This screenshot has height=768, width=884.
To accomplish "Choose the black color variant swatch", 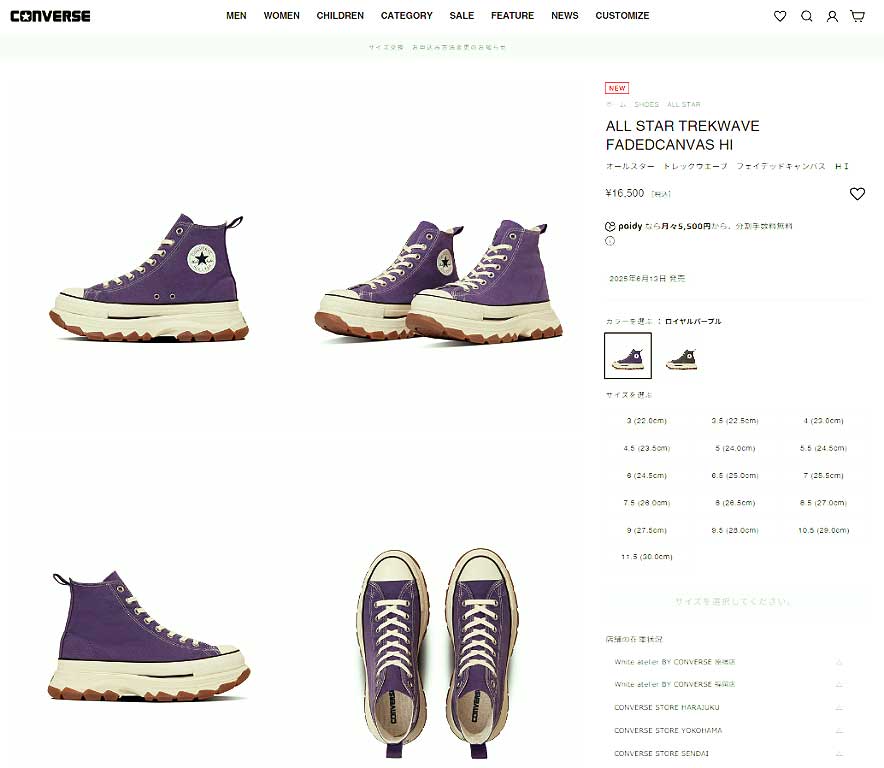I will pyautogui.click(x=681, y=358).
